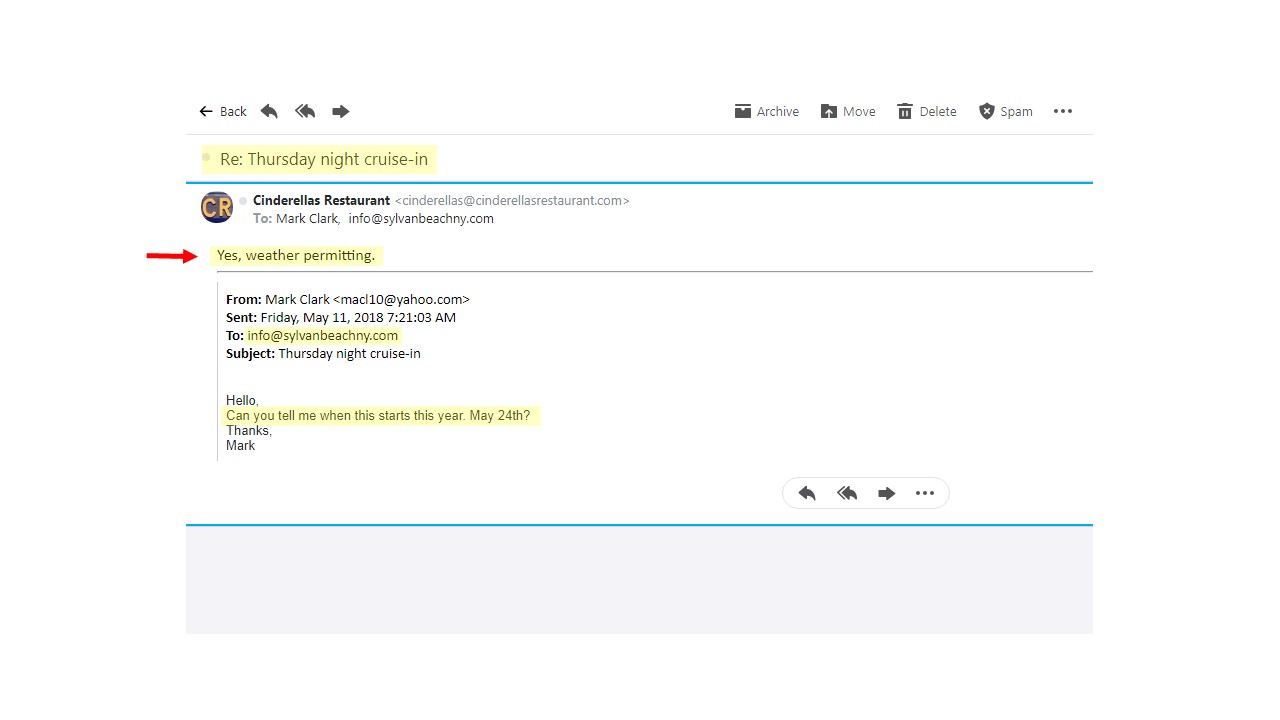This screenshot has height=720, width=1280.
Task: Click the reply icon below the message
Action: coord(807,493)
